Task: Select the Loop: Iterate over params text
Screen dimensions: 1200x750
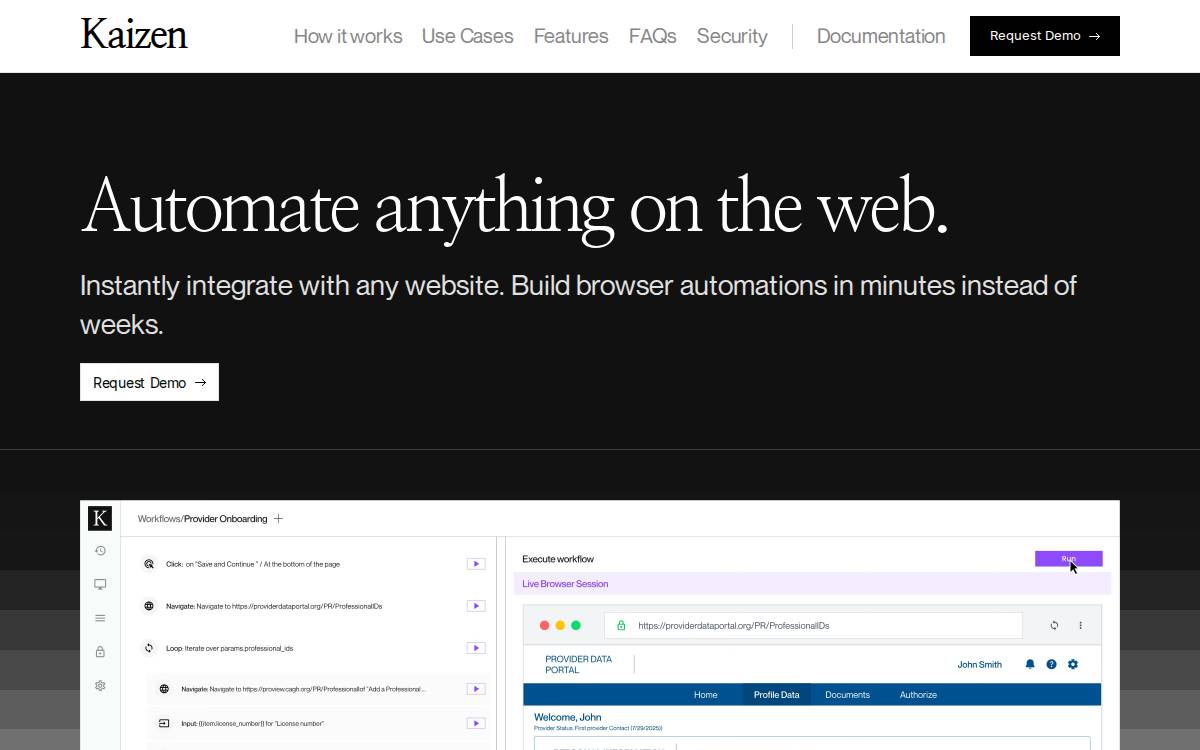Action: (229, 648)
